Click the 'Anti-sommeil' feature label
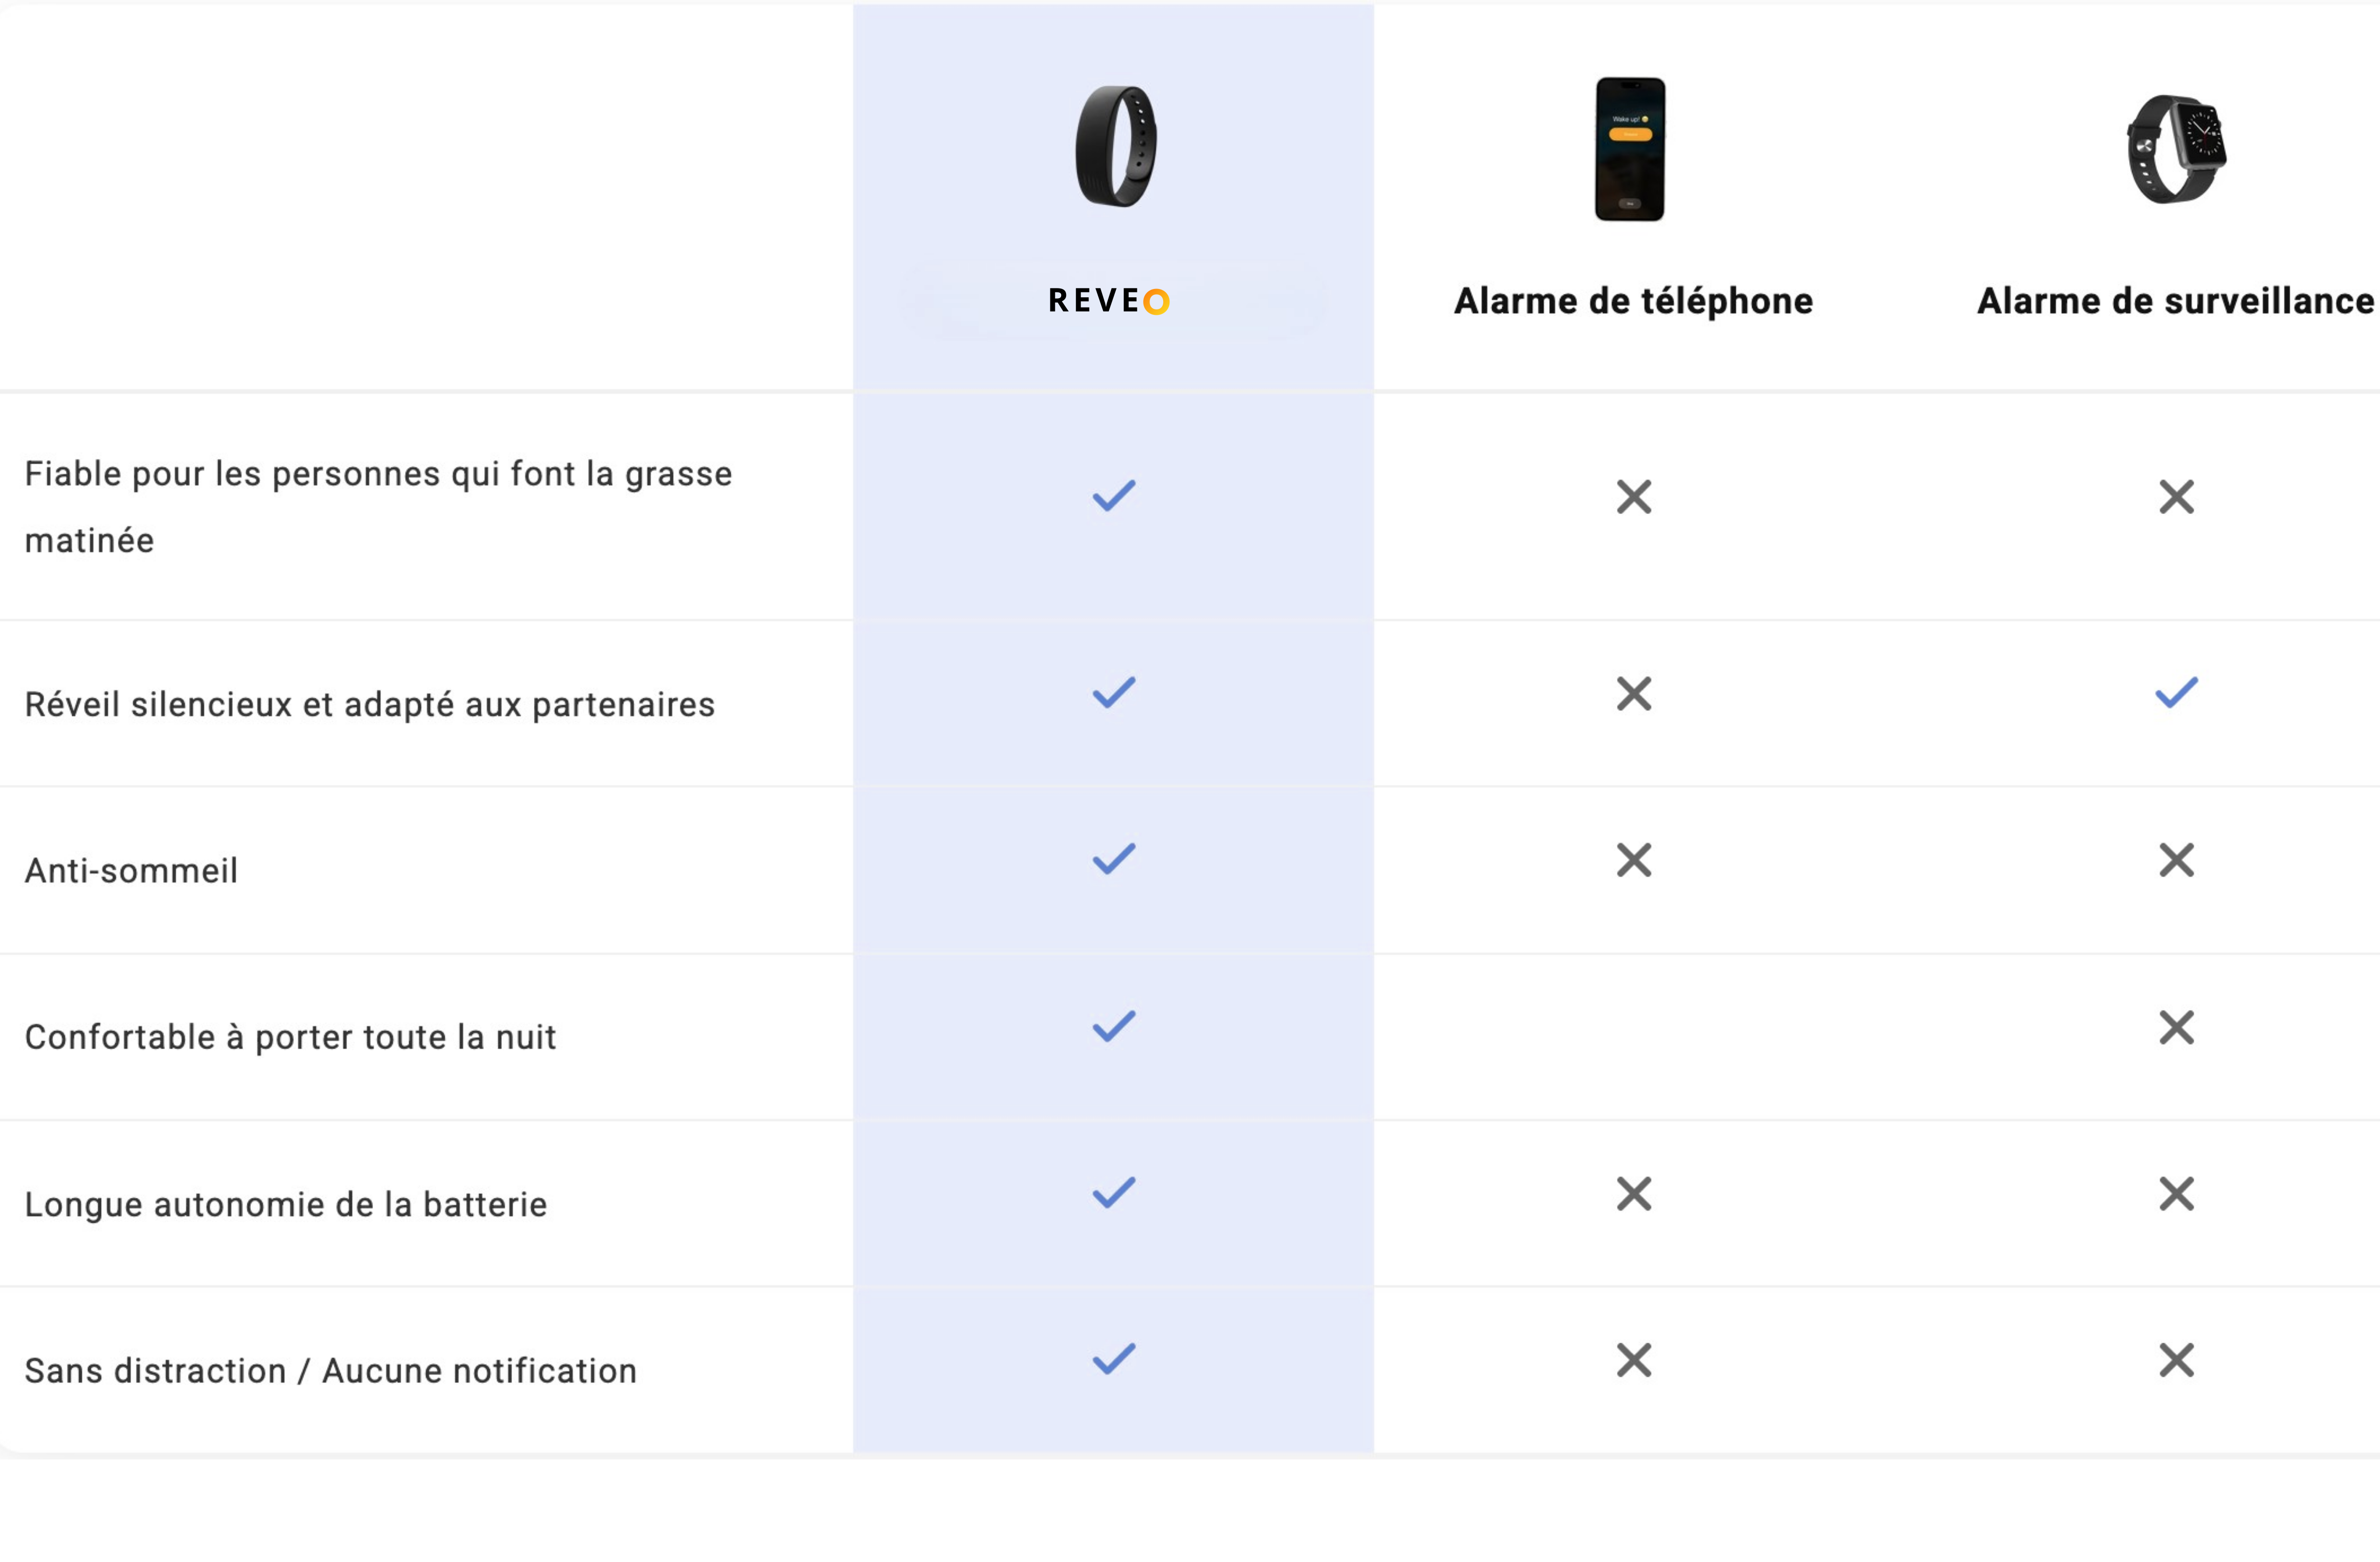This screenshot has width=2380, height=1562. (x=131, y=871)
